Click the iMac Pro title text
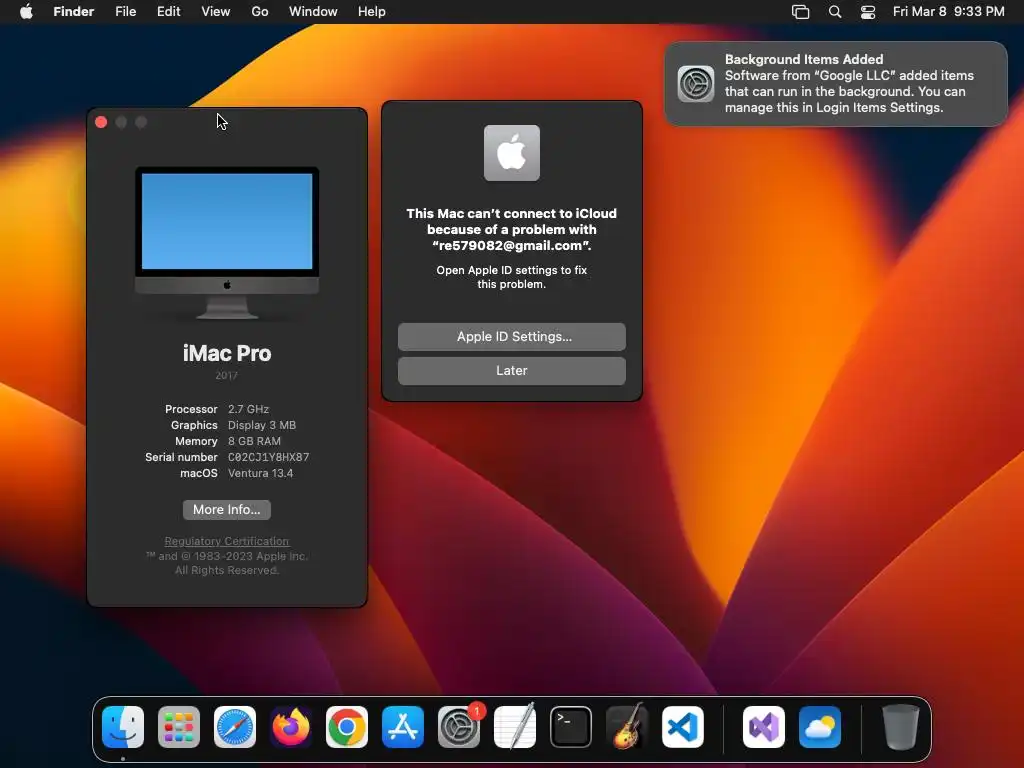The width and height of the screenshot is (1024, 768). point(227,353)
